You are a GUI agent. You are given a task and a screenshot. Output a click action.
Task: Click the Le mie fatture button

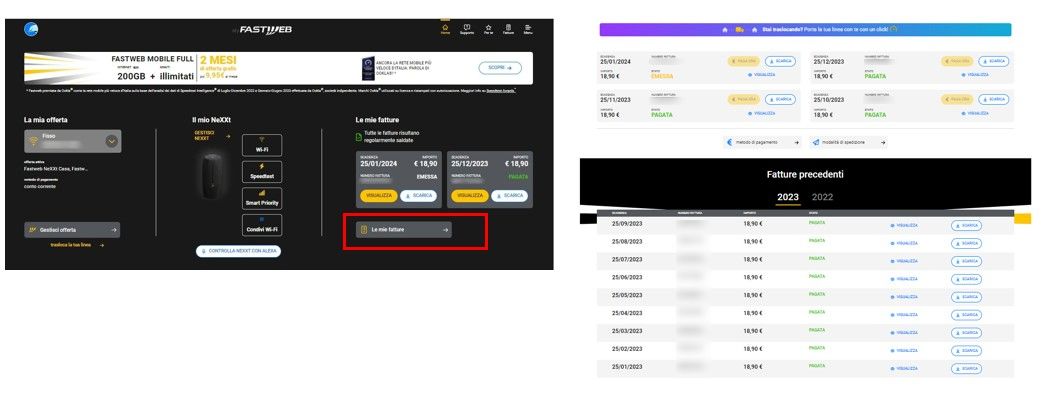click(x=403, y=230)
